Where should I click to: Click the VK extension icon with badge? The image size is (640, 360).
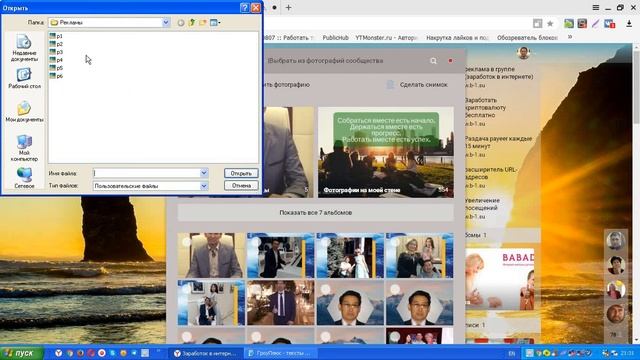coord(609,24)
